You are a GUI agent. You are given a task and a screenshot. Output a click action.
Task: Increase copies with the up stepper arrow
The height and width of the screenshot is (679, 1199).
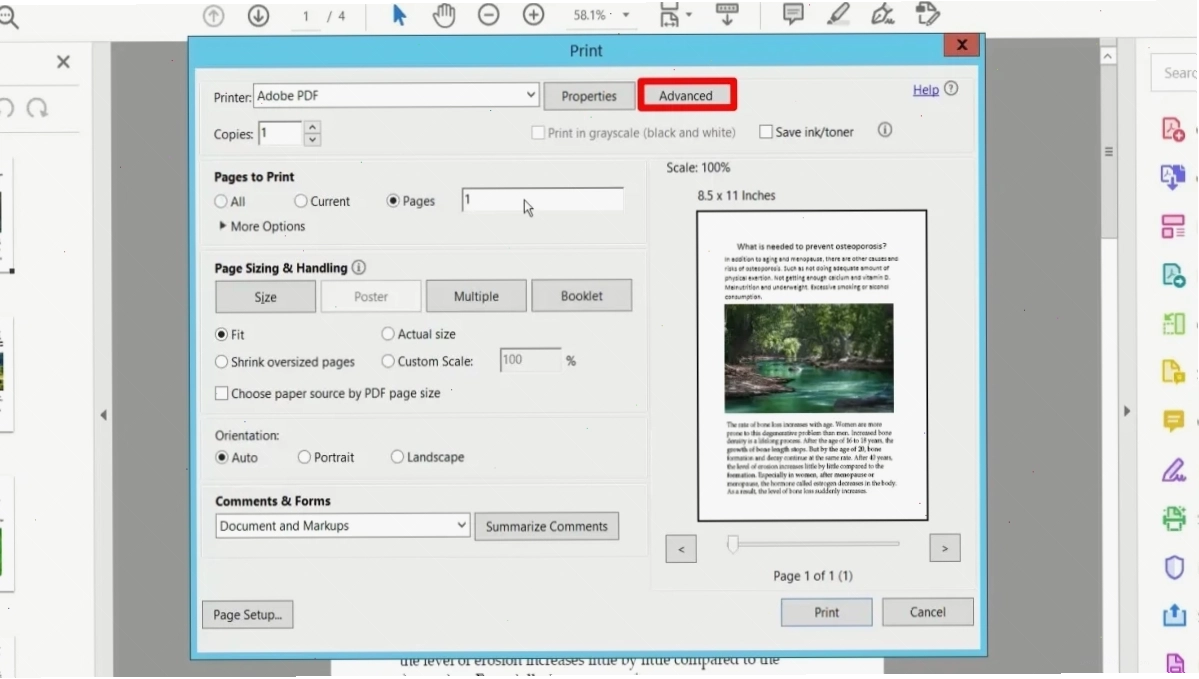point(312,127)
